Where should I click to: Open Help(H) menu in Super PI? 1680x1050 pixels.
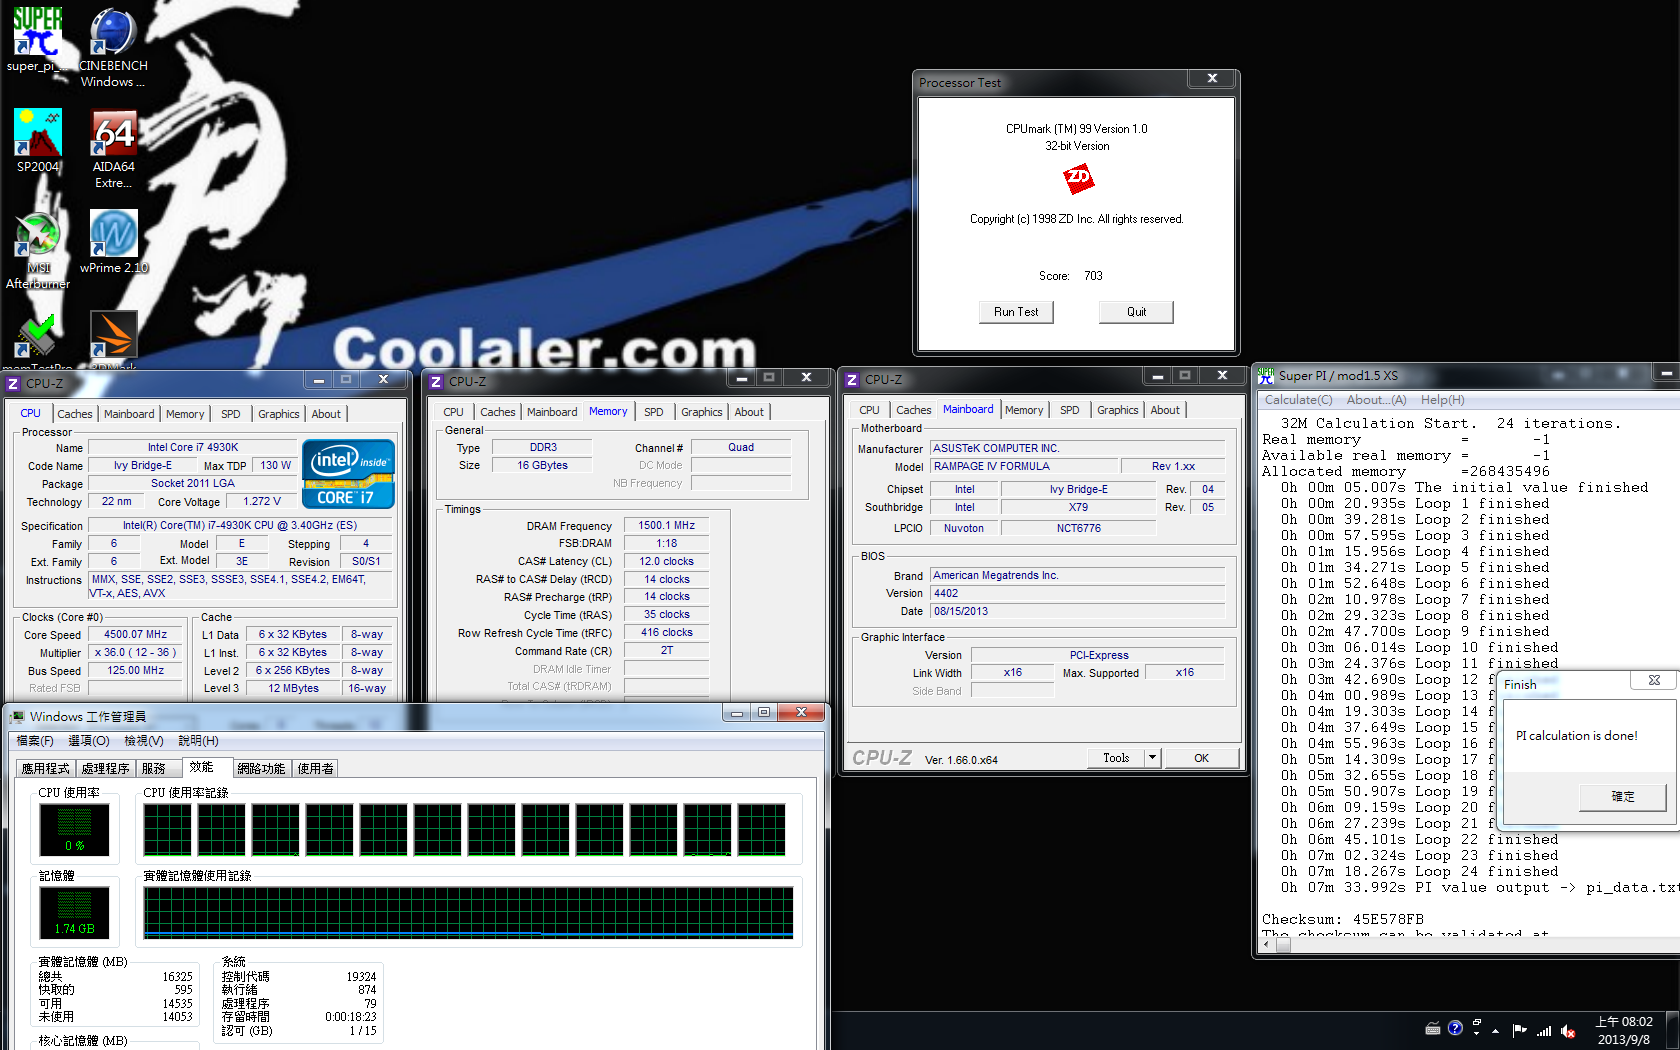click(x=1442, y=400)
